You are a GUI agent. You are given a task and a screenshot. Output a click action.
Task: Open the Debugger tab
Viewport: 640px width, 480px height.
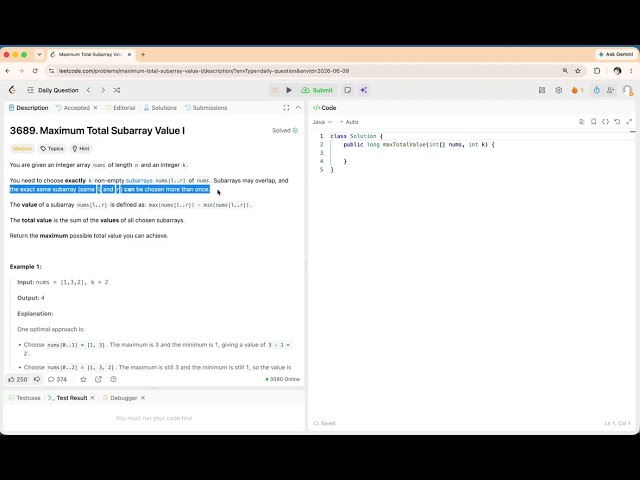(120, 398)
